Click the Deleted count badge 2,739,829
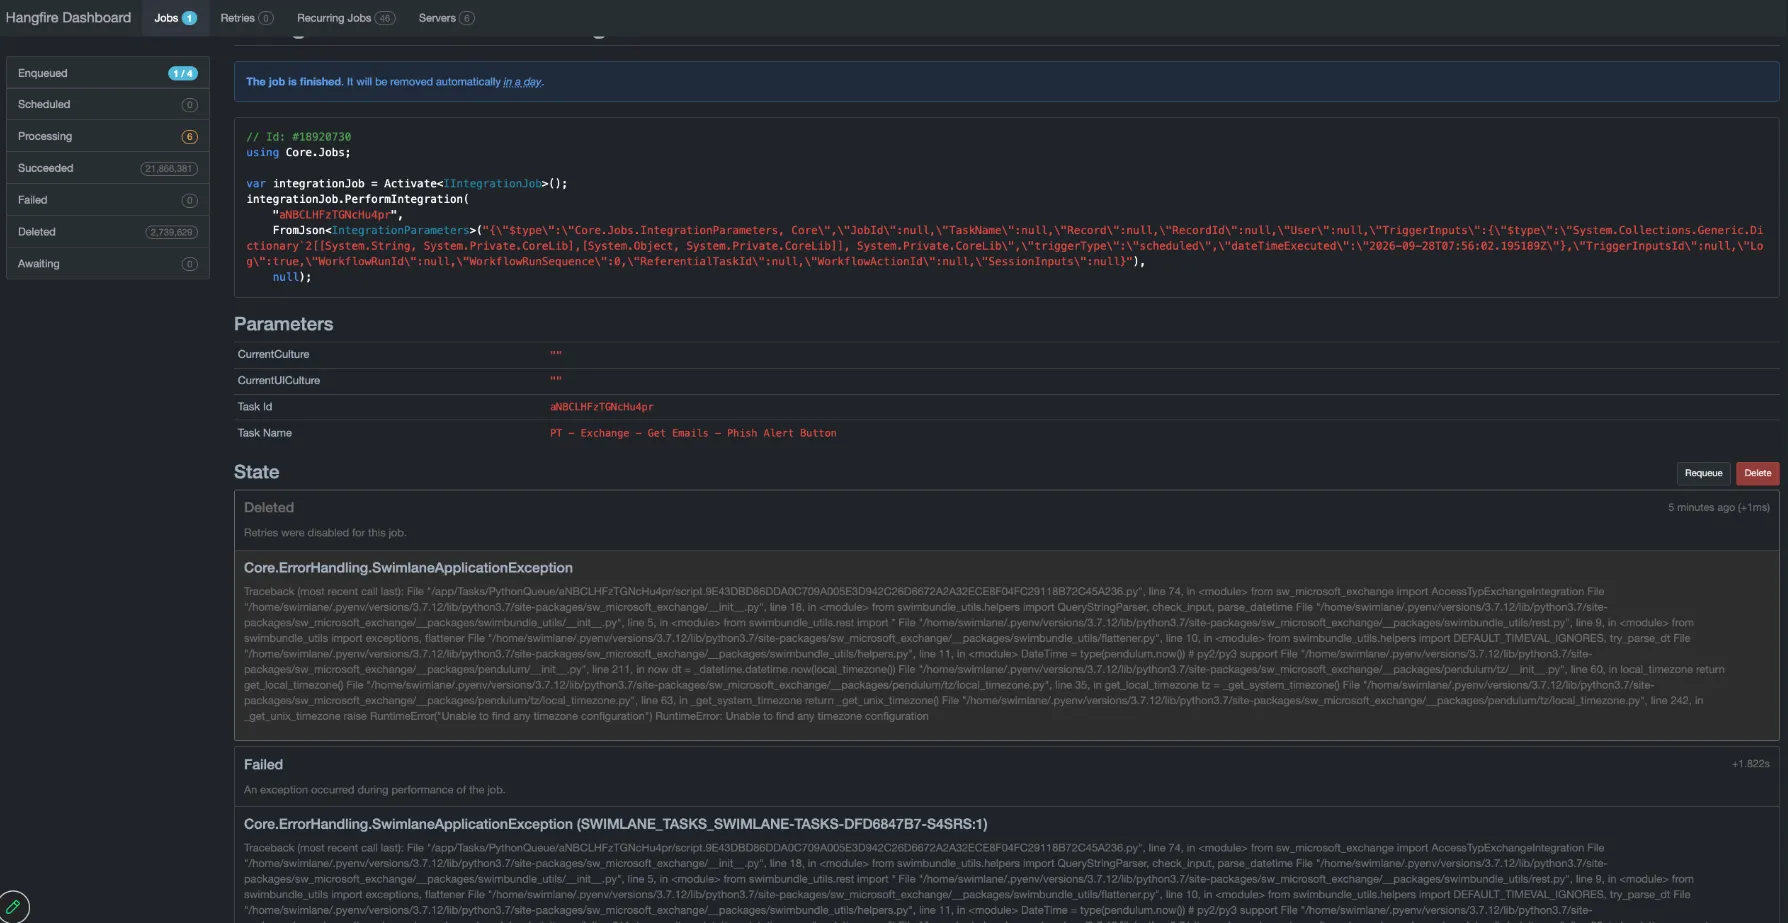Screen dimensions: 1788x923 click(x=172, y=232)
